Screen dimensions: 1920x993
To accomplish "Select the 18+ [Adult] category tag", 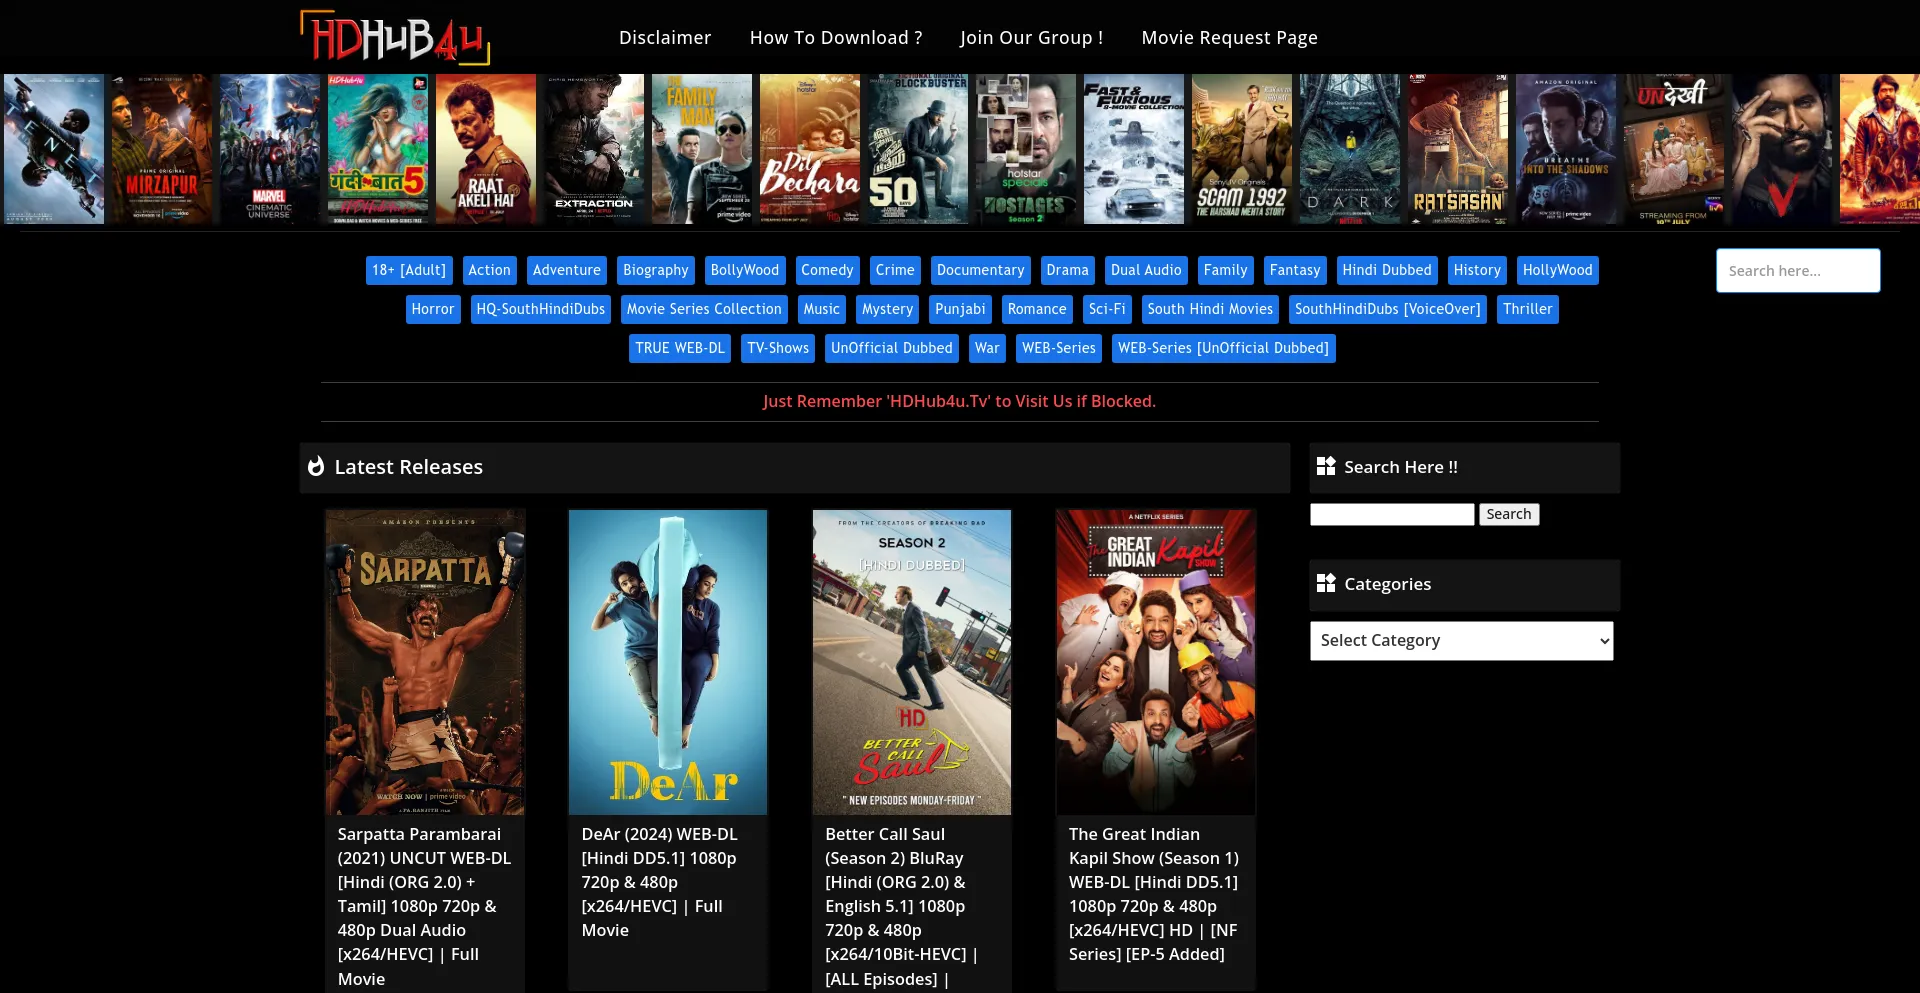I will 409,270.
